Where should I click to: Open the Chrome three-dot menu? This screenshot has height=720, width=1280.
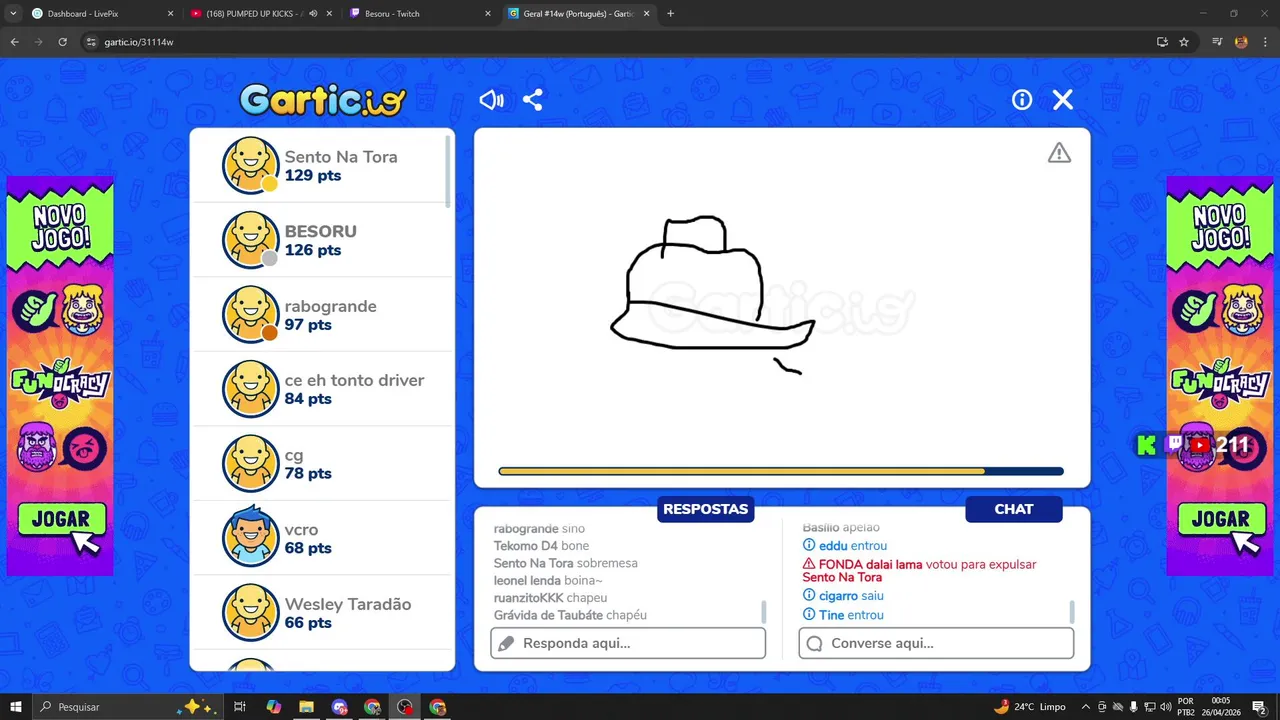click(x=1264, y=42)
